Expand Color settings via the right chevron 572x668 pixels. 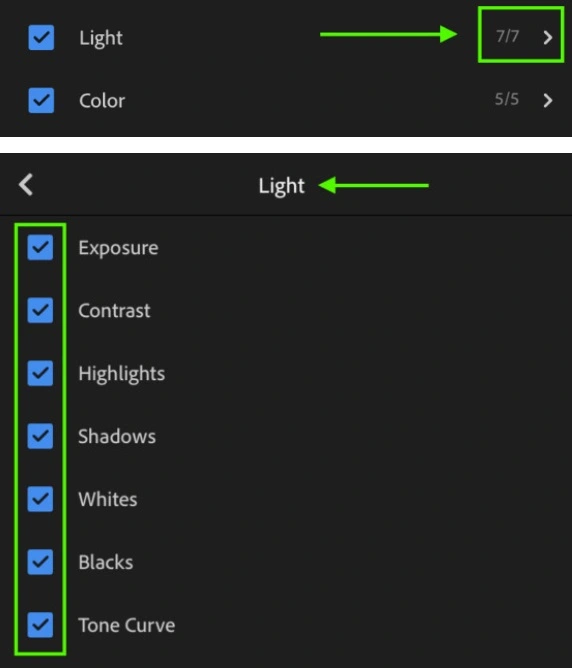548,100
